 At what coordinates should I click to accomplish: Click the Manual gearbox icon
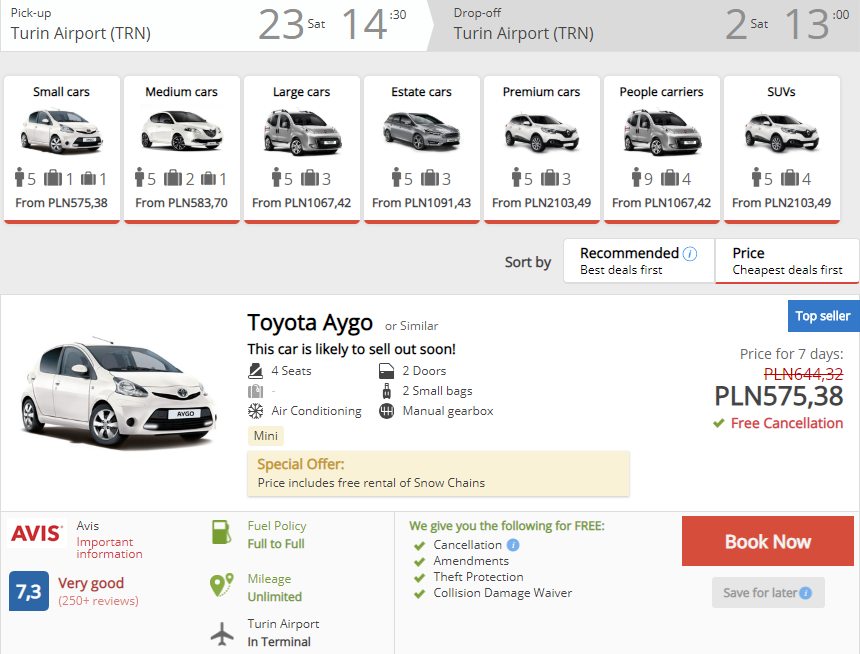pos(387,411)
